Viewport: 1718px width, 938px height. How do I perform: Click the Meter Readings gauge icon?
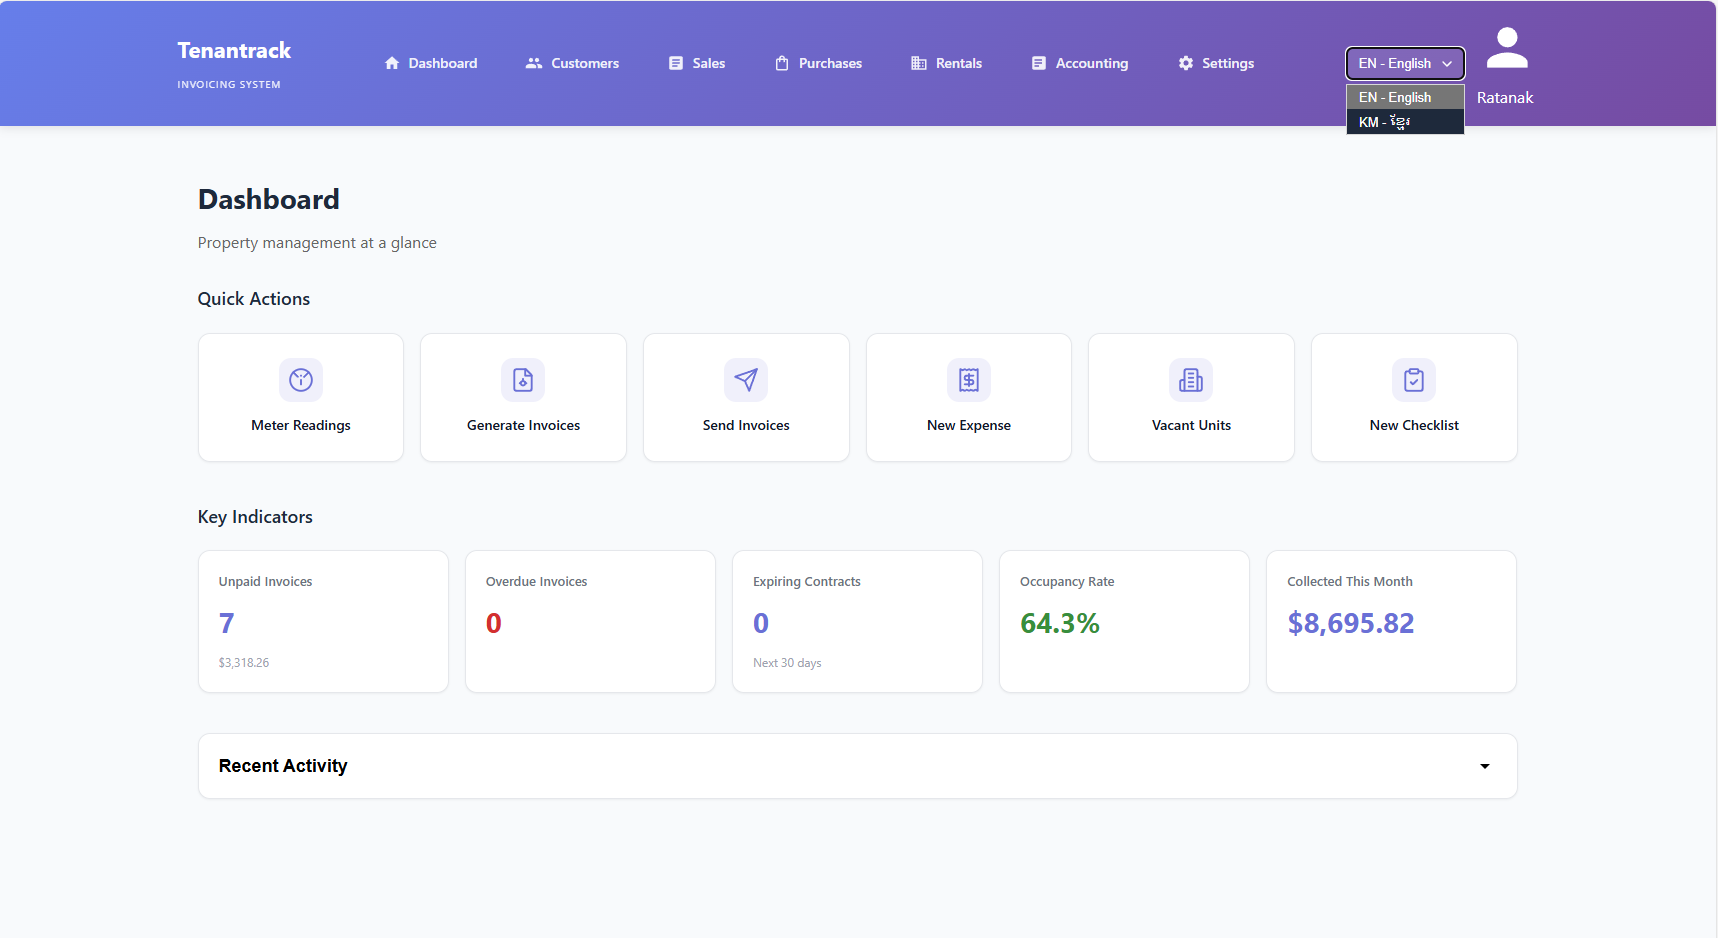301,380
